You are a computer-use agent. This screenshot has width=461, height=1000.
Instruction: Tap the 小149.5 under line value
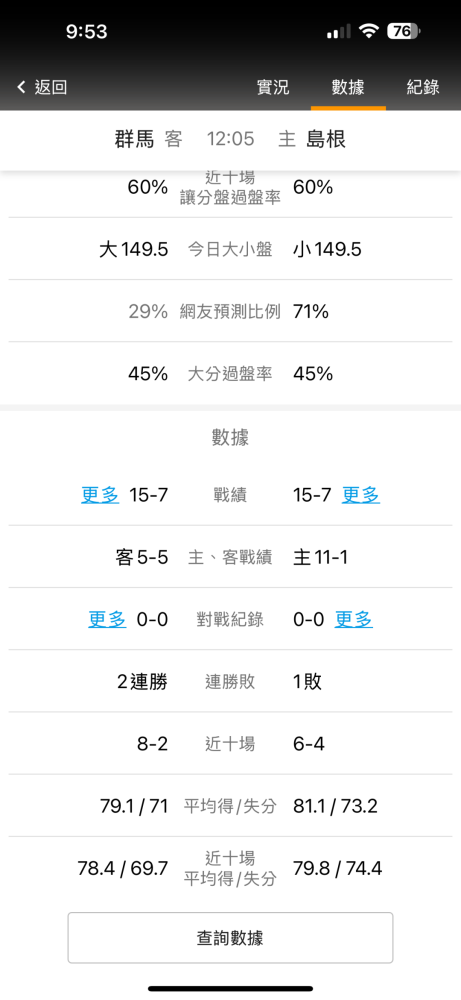pos(327,249)
